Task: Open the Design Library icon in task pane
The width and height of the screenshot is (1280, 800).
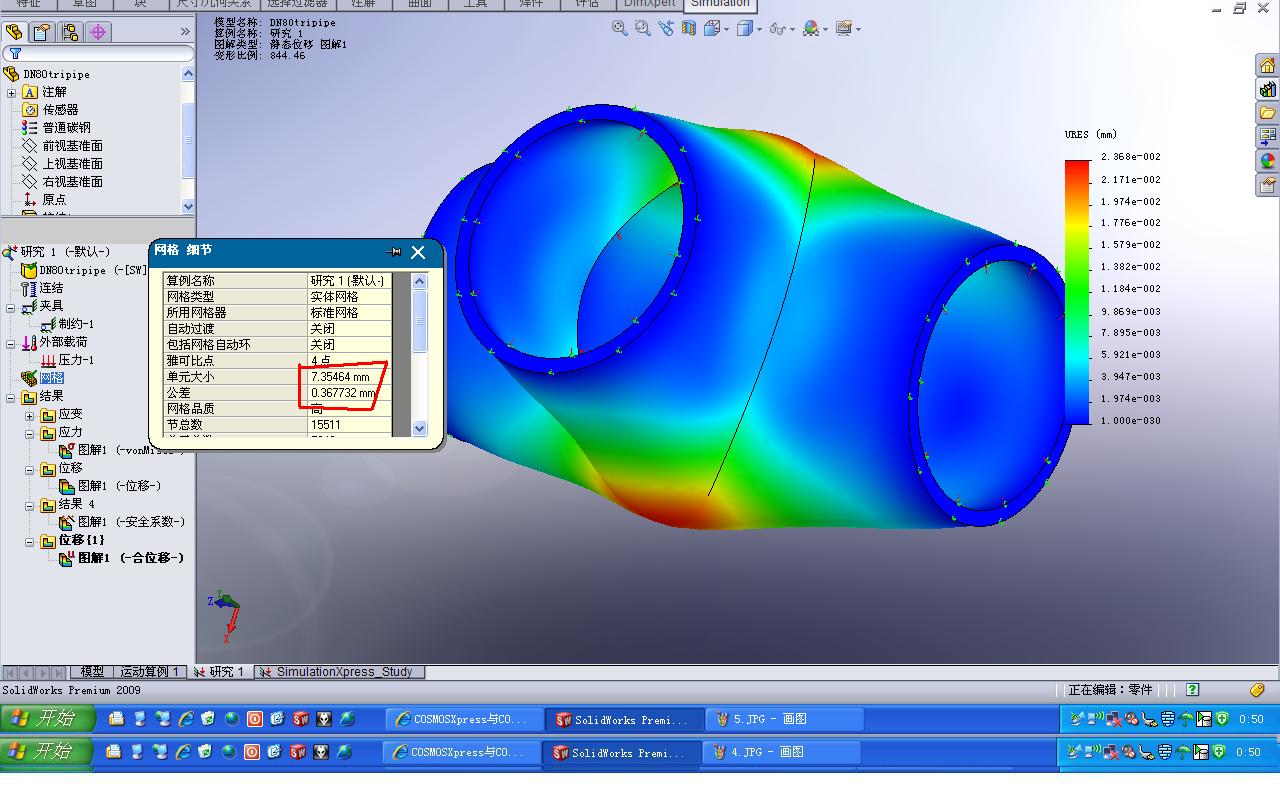Action: (1268, 89)
